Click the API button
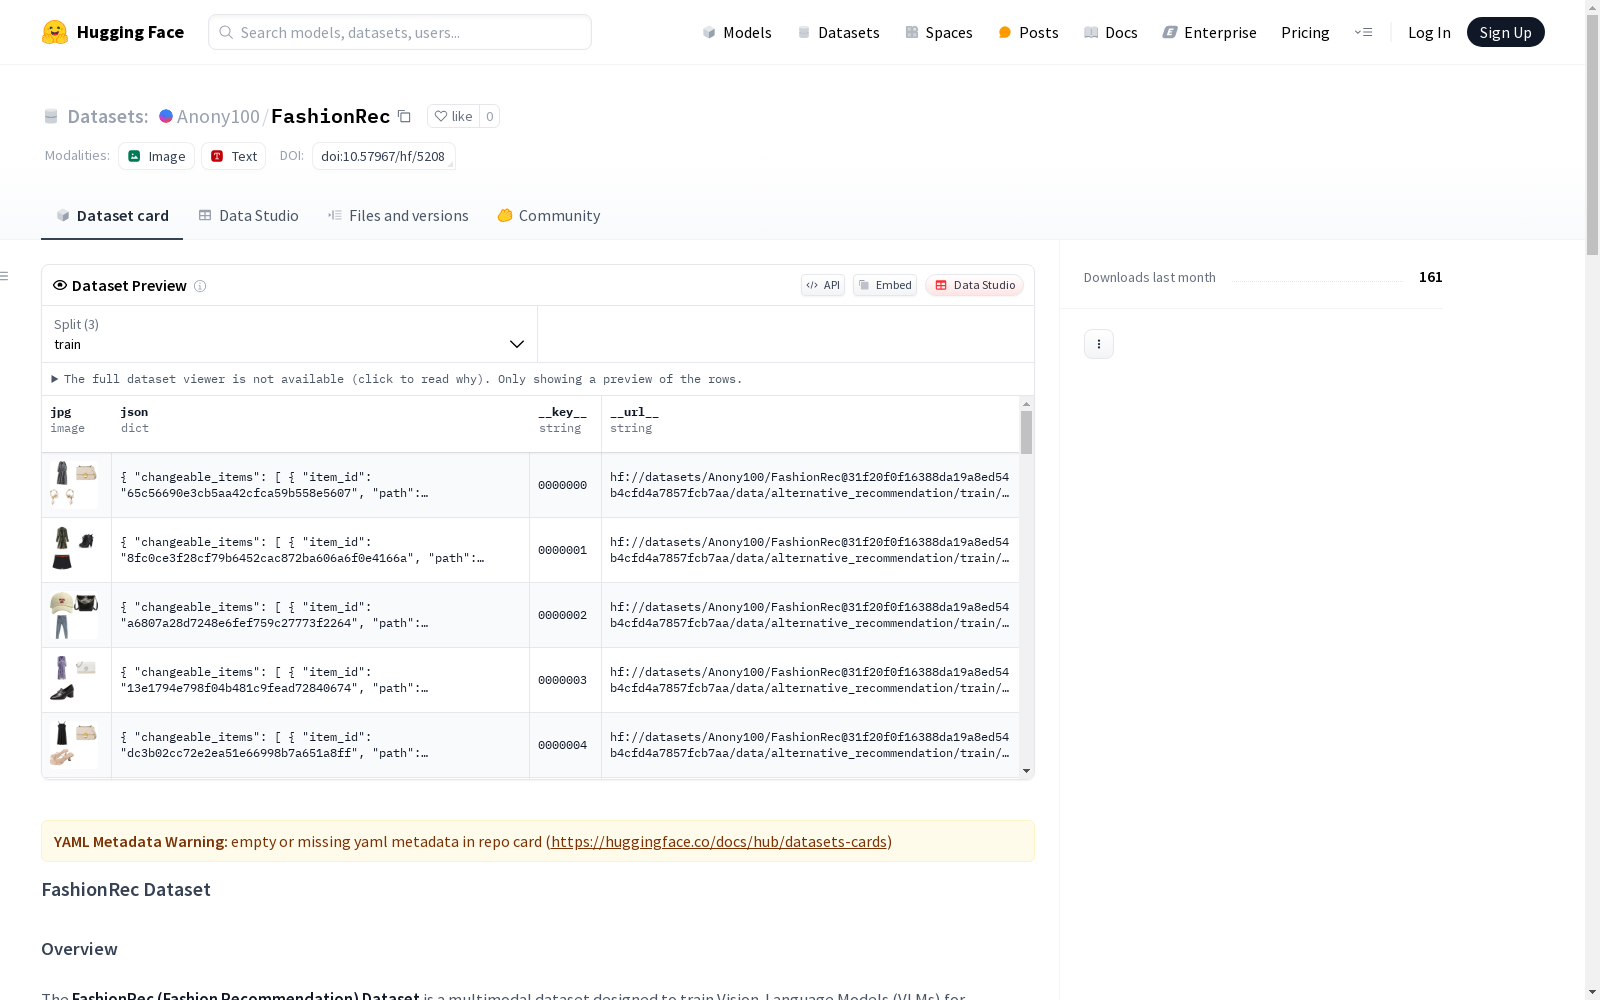Image resolution: width=1600 pixels, height=1000 pixels. tap(823, 285)
